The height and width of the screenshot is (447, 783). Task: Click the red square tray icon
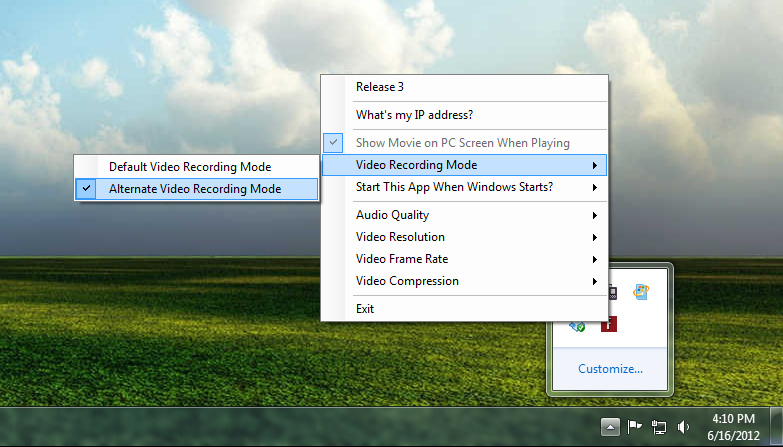click(609, 323)
